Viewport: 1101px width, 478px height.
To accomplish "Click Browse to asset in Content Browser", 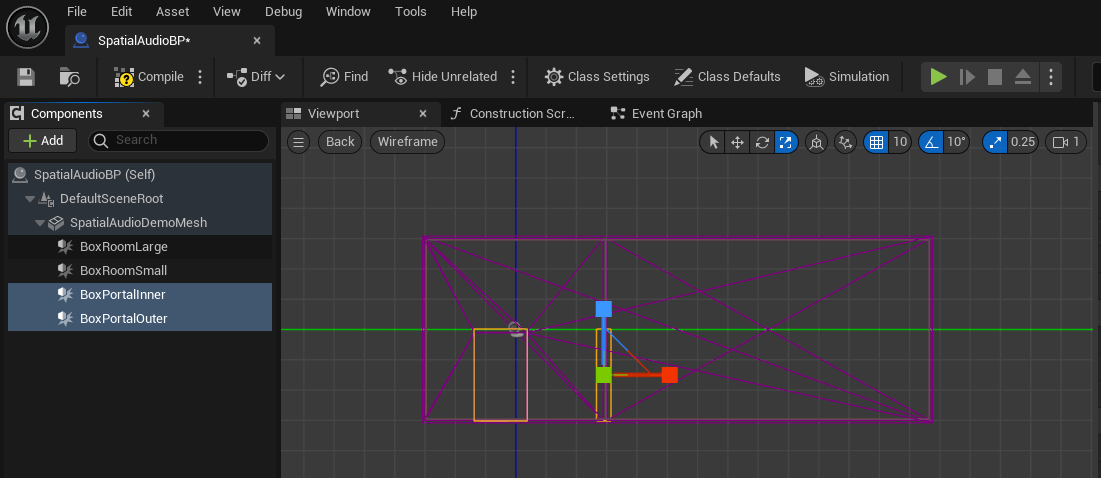I will tap(69, 77).
